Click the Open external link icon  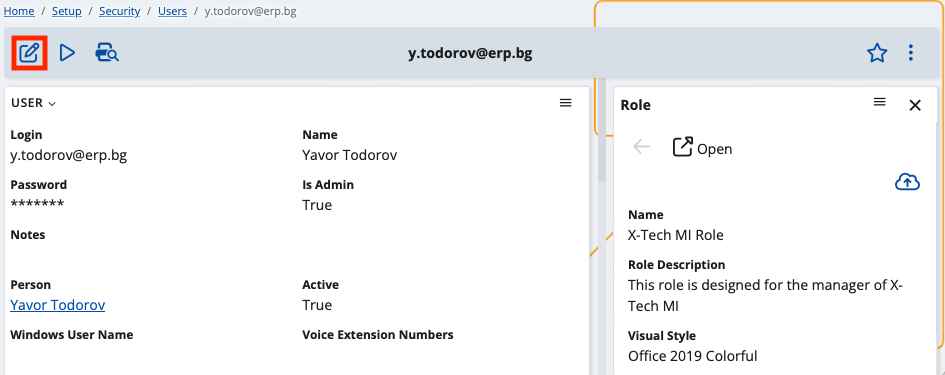pos(682,147)
